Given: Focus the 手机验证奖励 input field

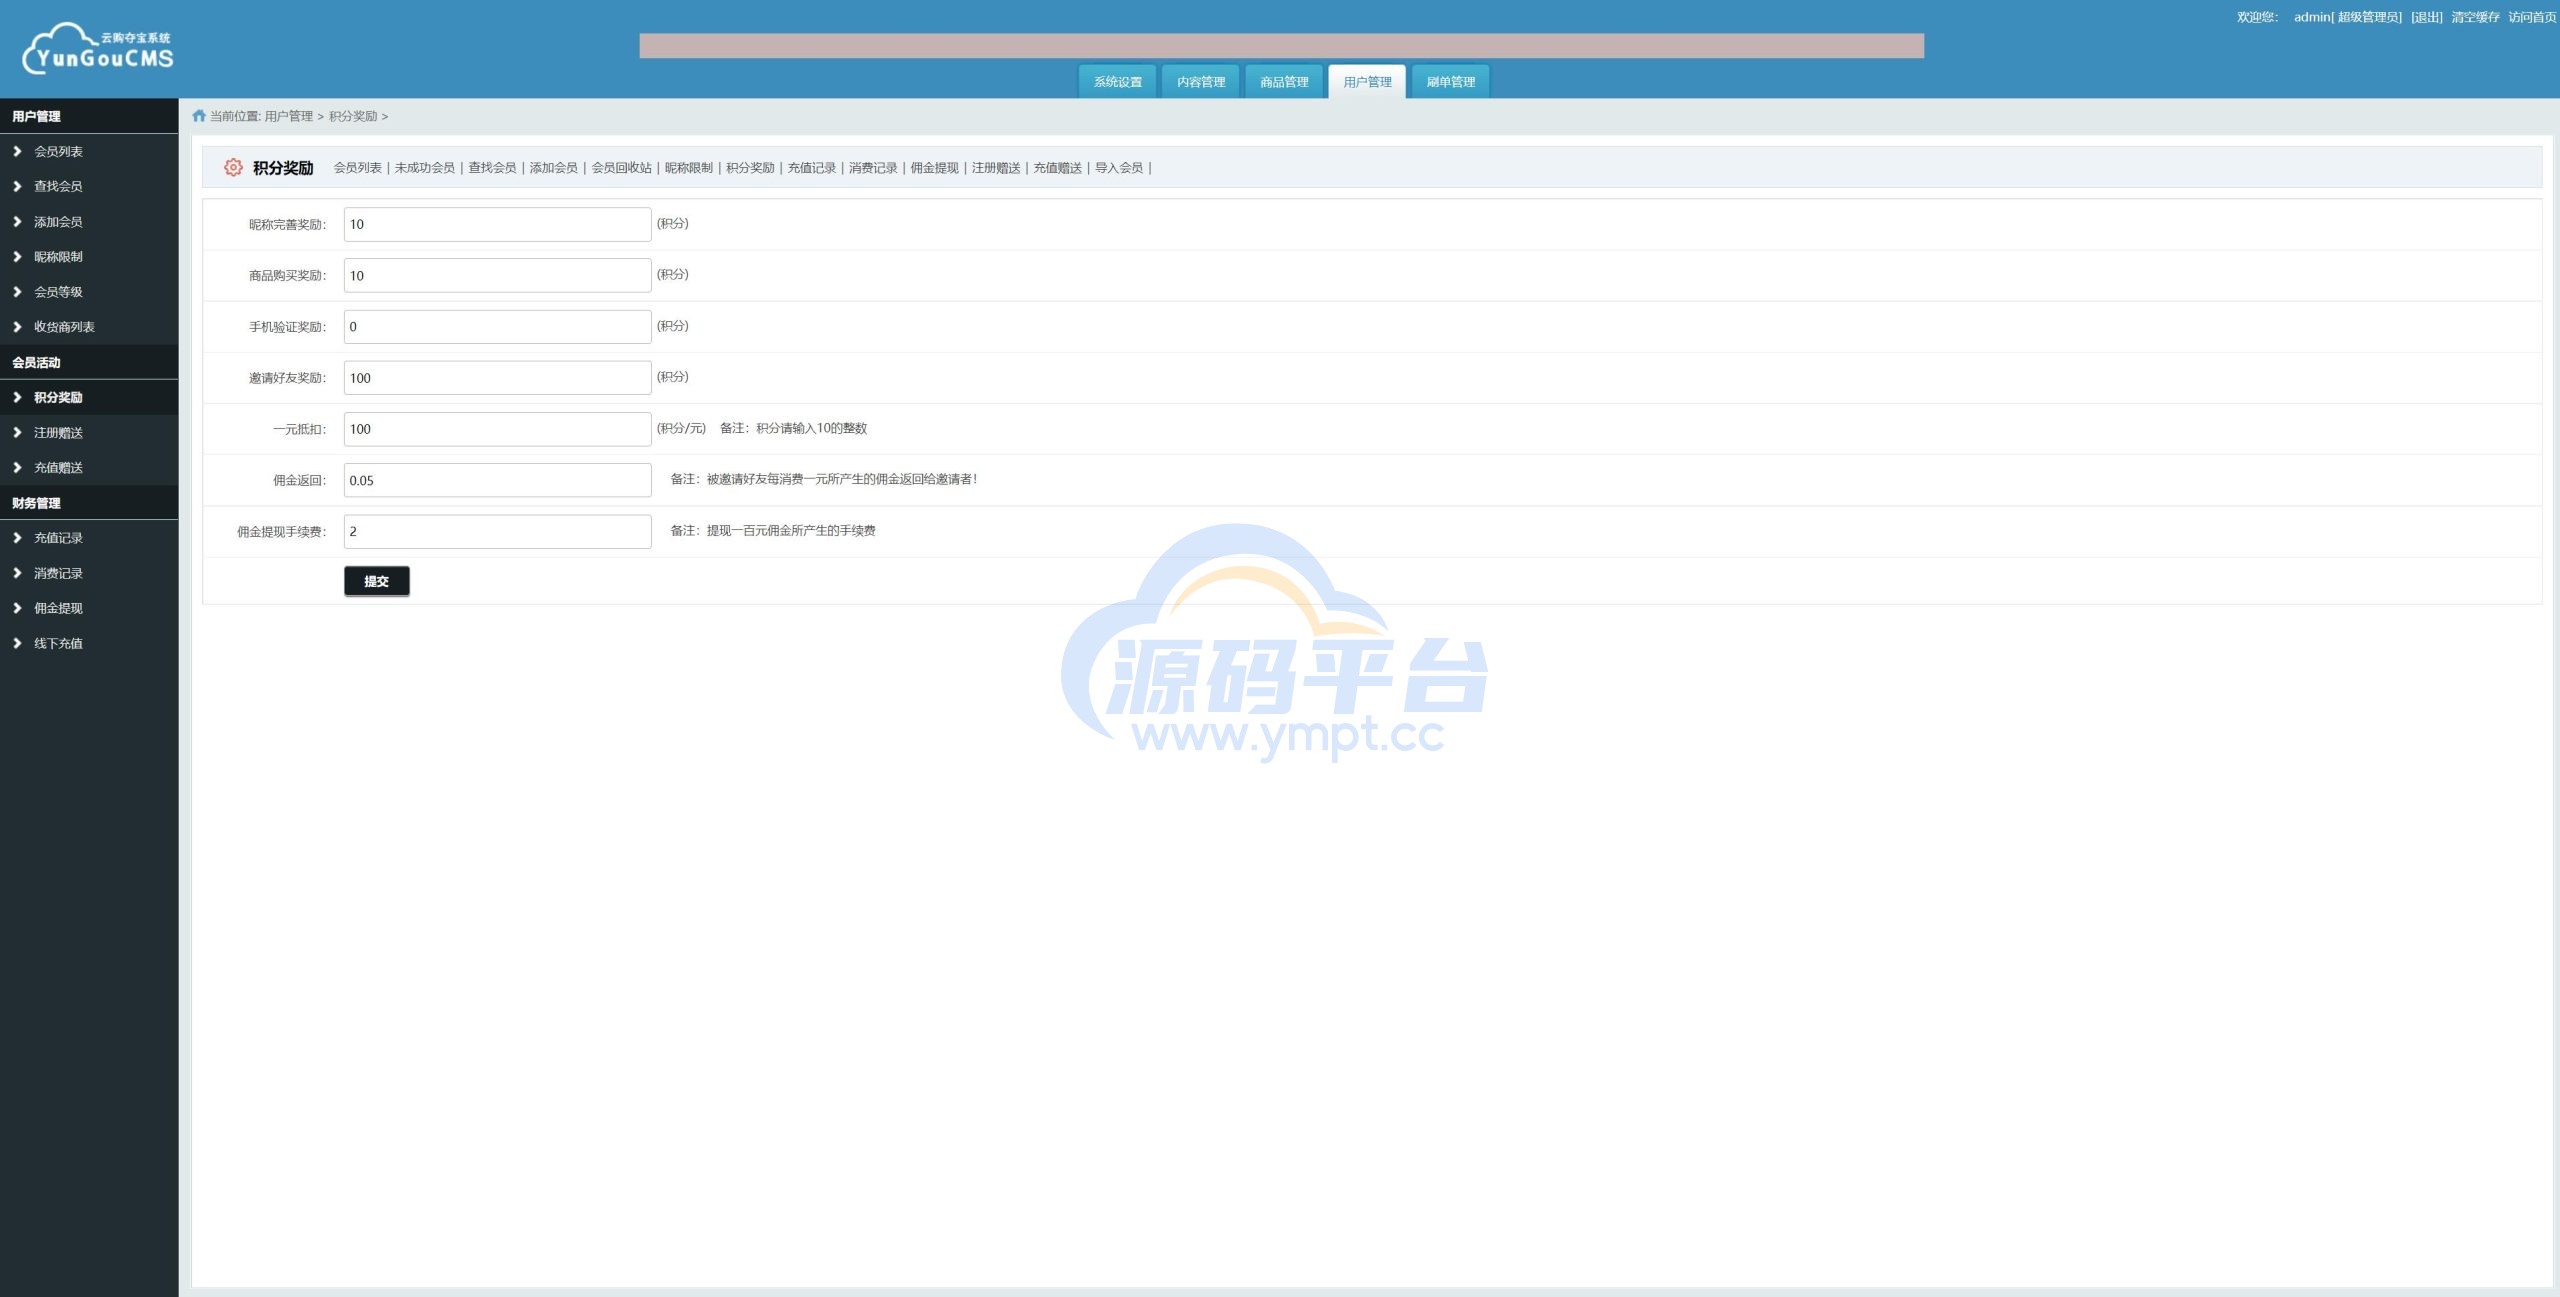Looking at the screenshot, I should pos(497,326).
